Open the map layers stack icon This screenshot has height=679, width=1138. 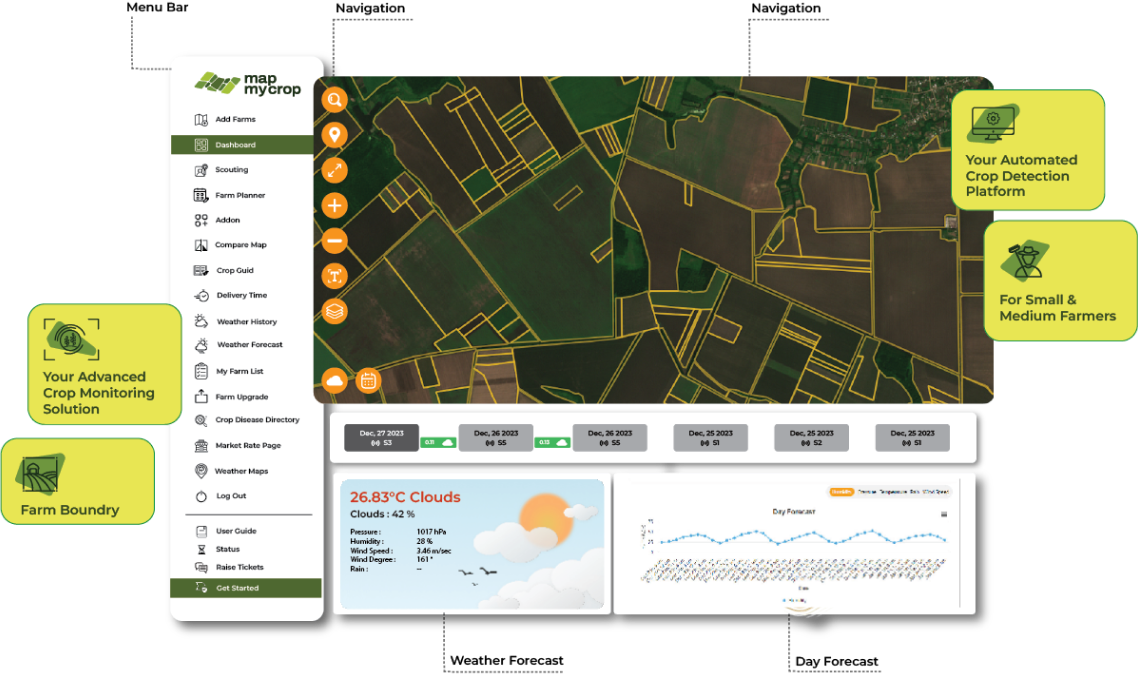[334, 311]
